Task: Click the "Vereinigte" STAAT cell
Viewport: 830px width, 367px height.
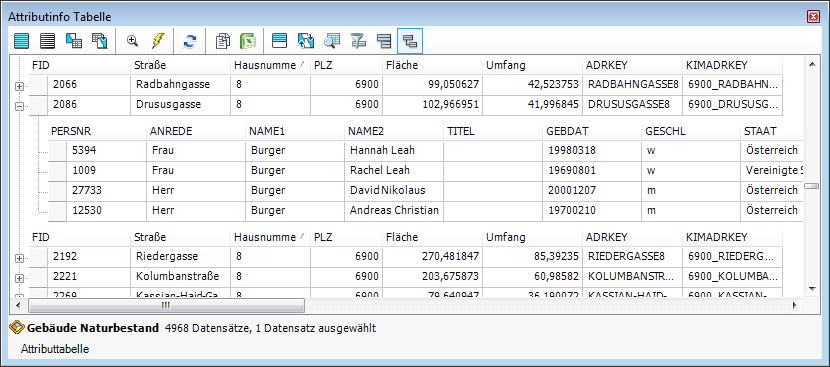Action: coord(772,171)
